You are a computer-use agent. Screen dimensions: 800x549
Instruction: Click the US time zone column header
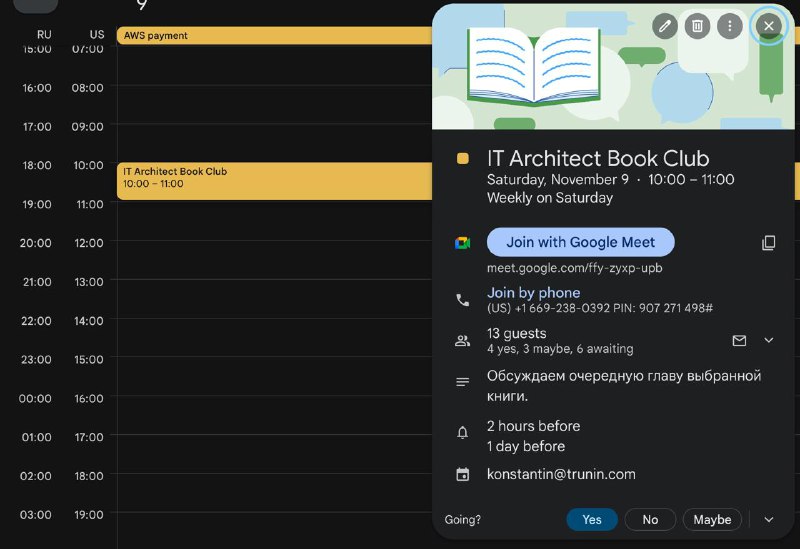tap(97, 35)
